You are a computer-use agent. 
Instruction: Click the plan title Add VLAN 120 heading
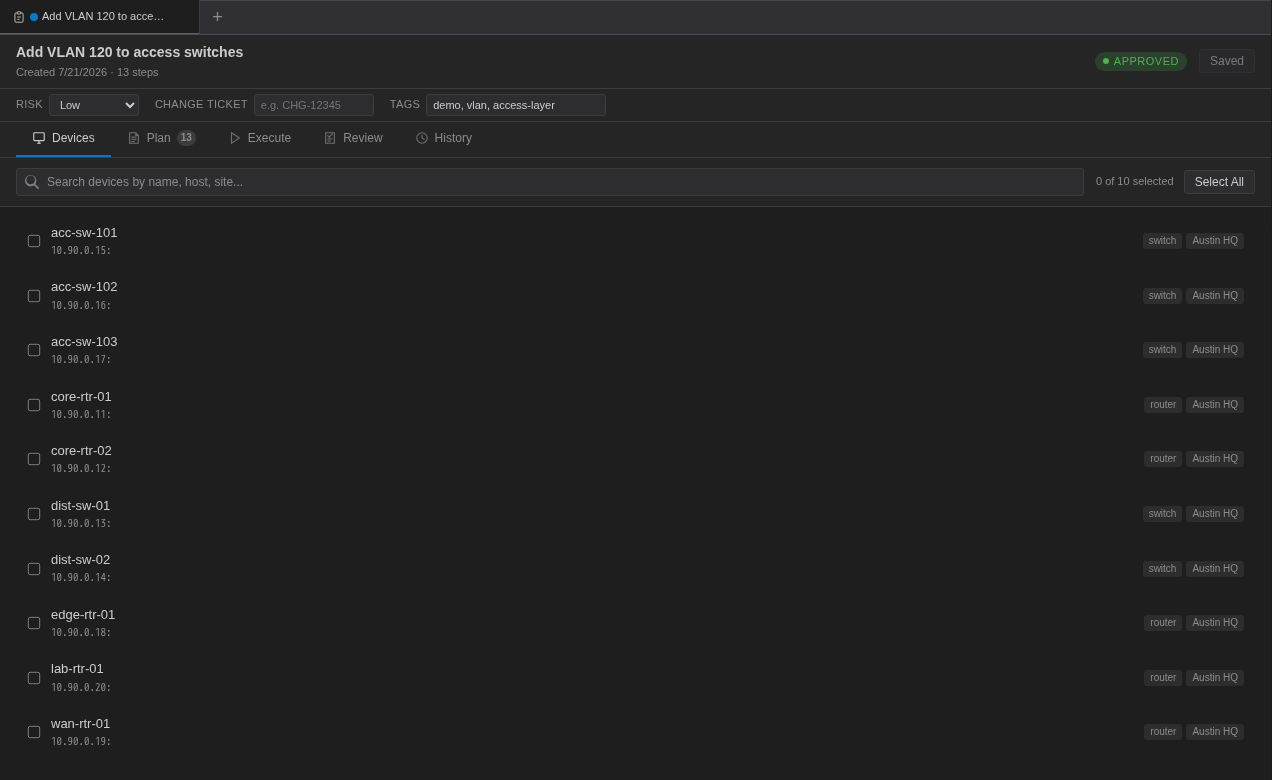coord(129,52)
